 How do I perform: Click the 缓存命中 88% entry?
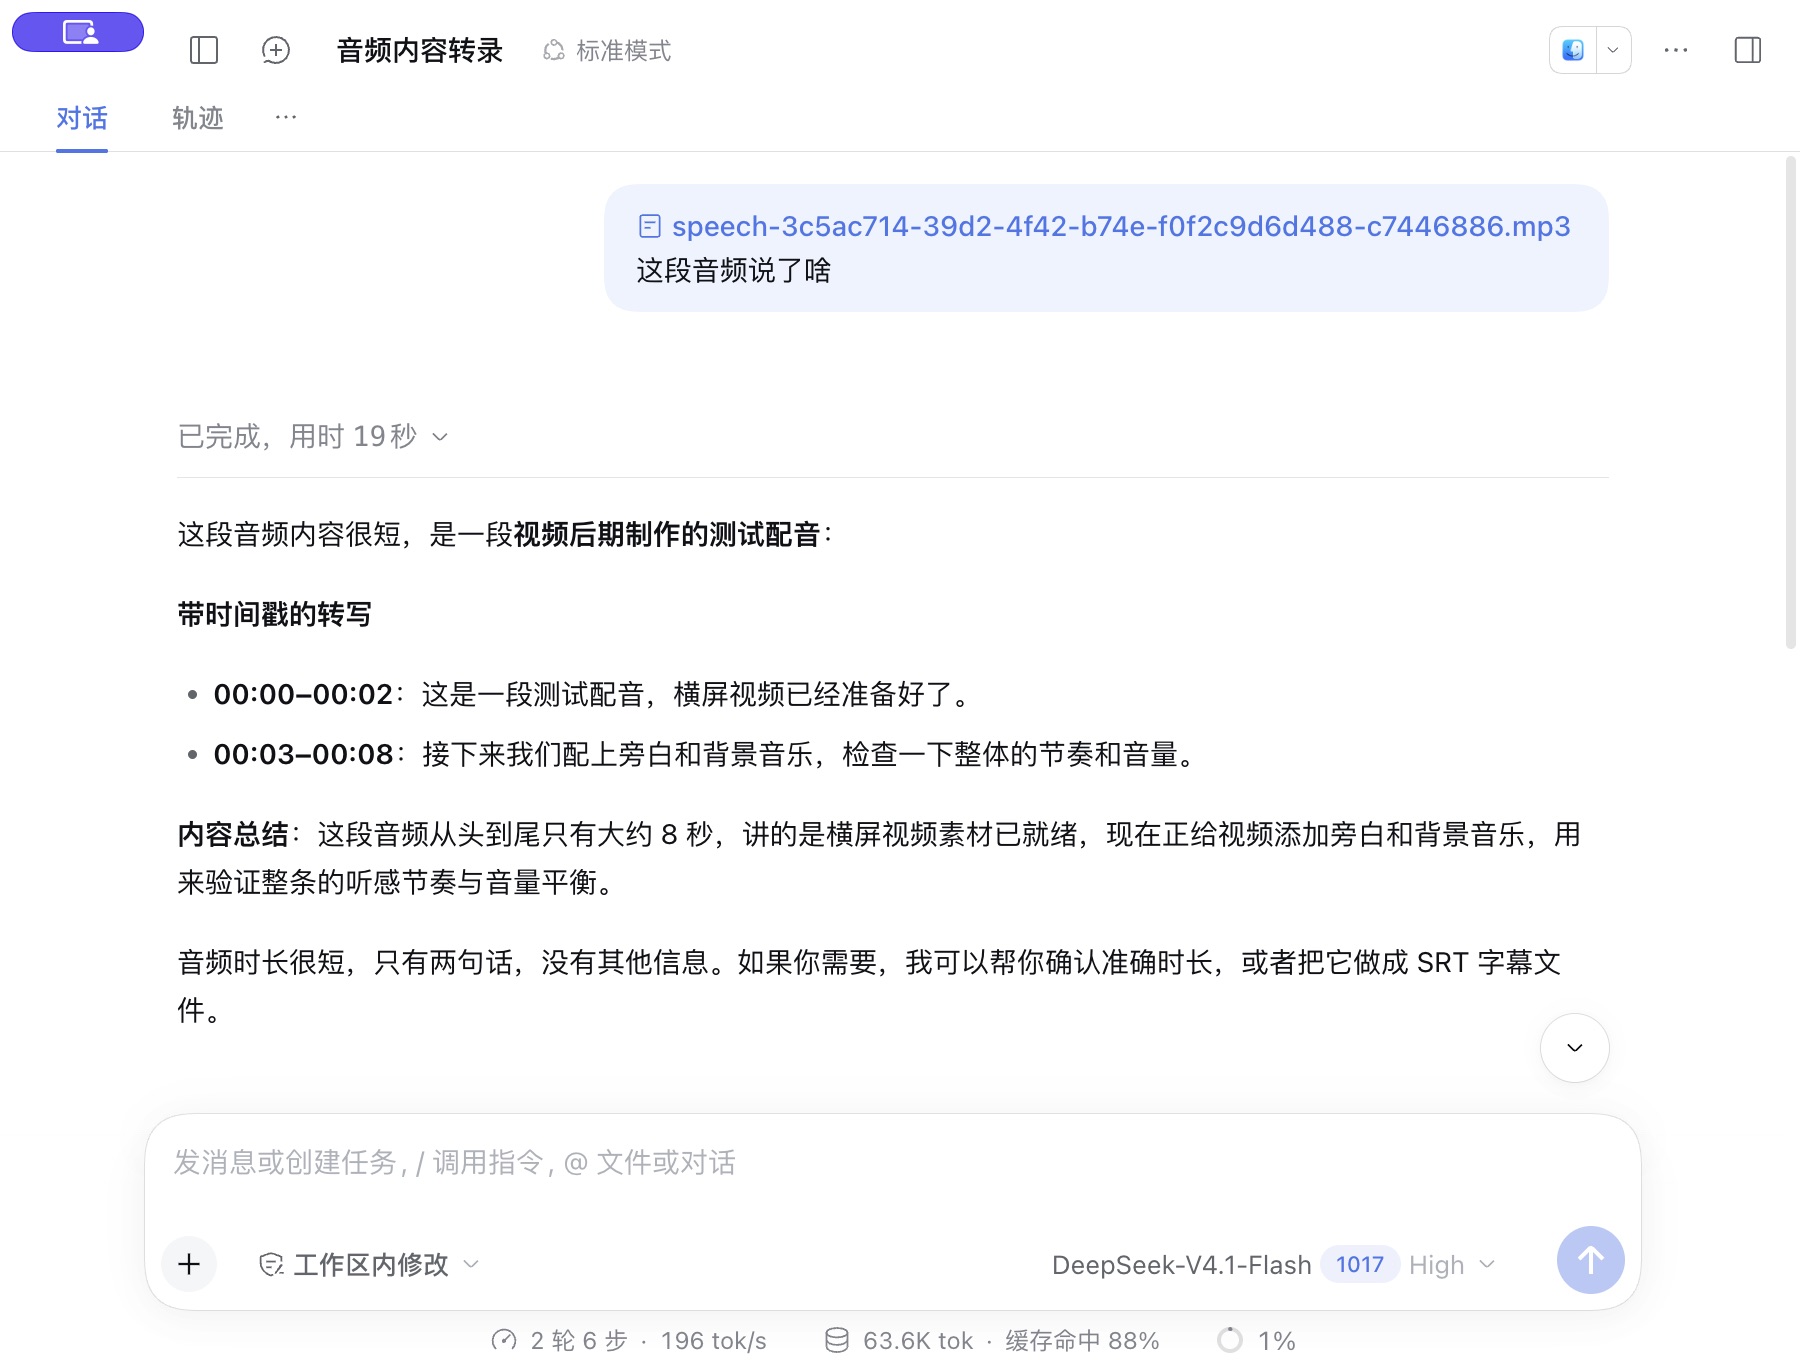pos(1083,1341)
